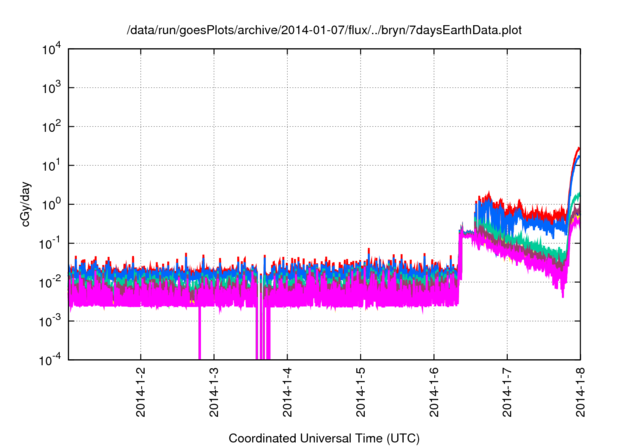Viewport: 640px width, 448px height.
Task: Click the red curve peak near 2014-1-8
Action: [x=578, y=148]
